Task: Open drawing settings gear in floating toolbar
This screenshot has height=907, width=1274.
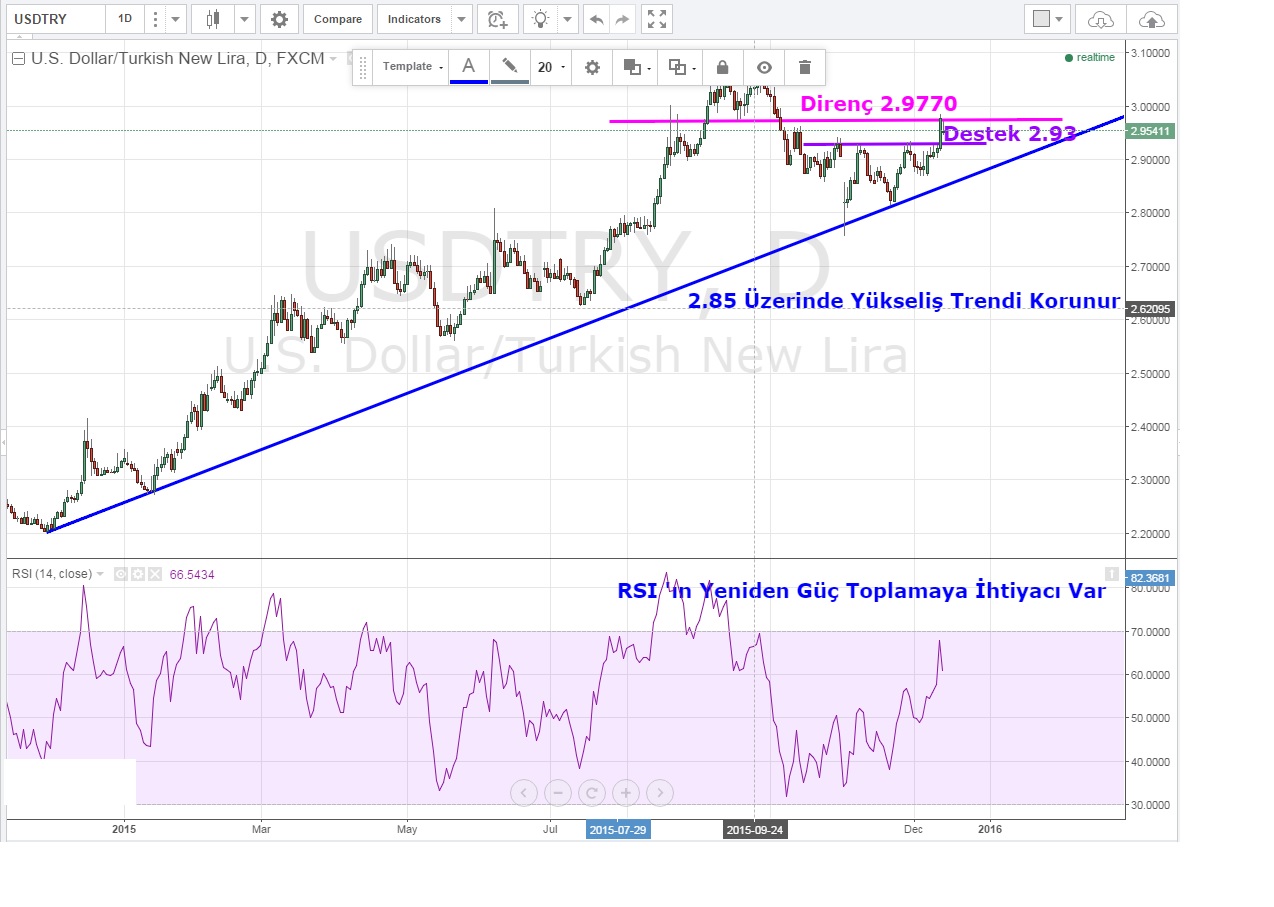Action: (592, 67)
